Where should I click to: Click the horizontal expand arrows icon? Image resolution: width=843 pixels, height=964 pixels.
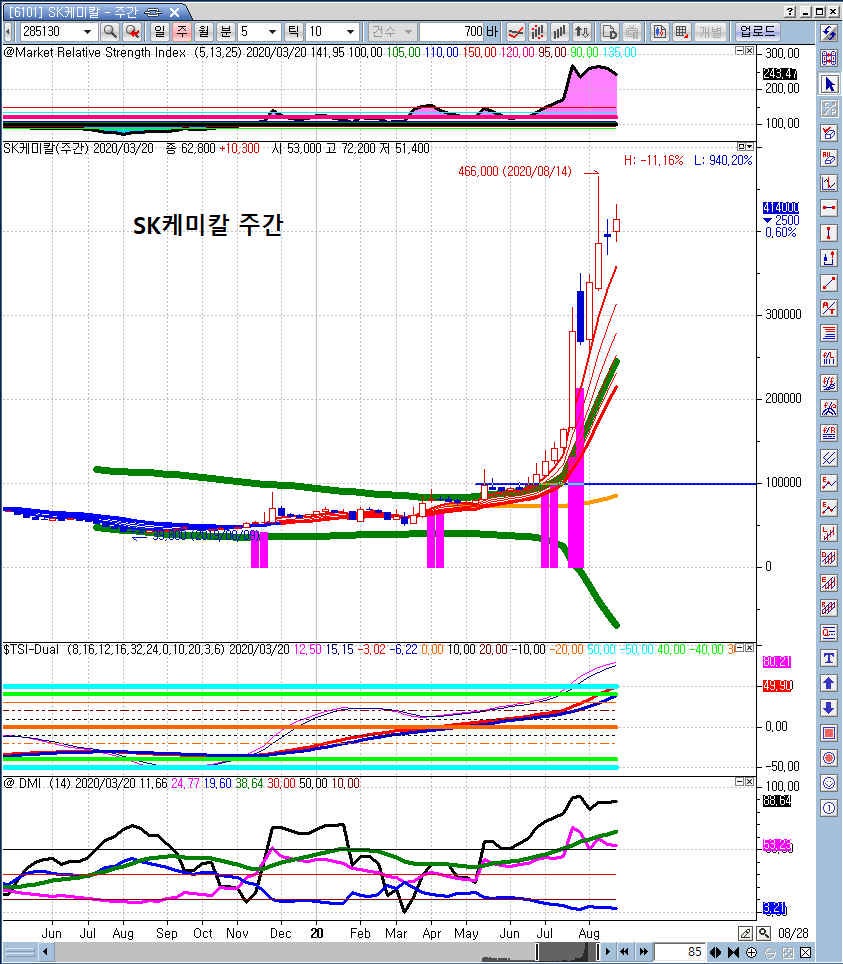click(x=716, y=952)
